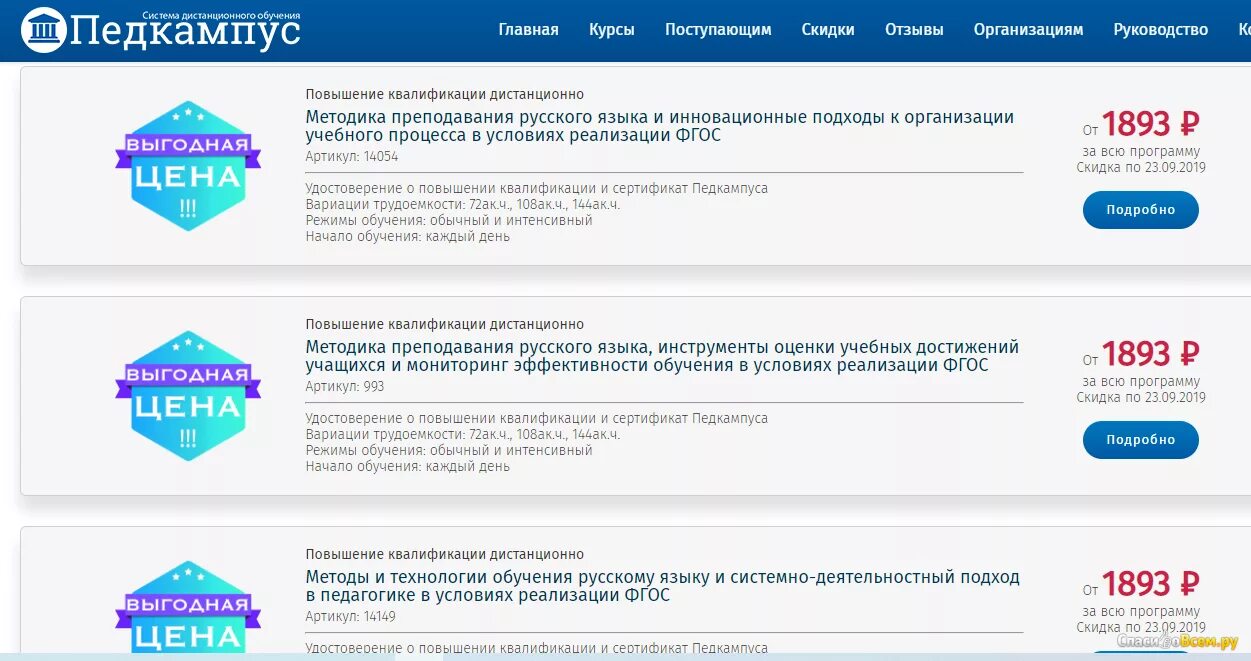Click 'Начало обучения: каждый день' in article 993 card

(x=408, y=467)
